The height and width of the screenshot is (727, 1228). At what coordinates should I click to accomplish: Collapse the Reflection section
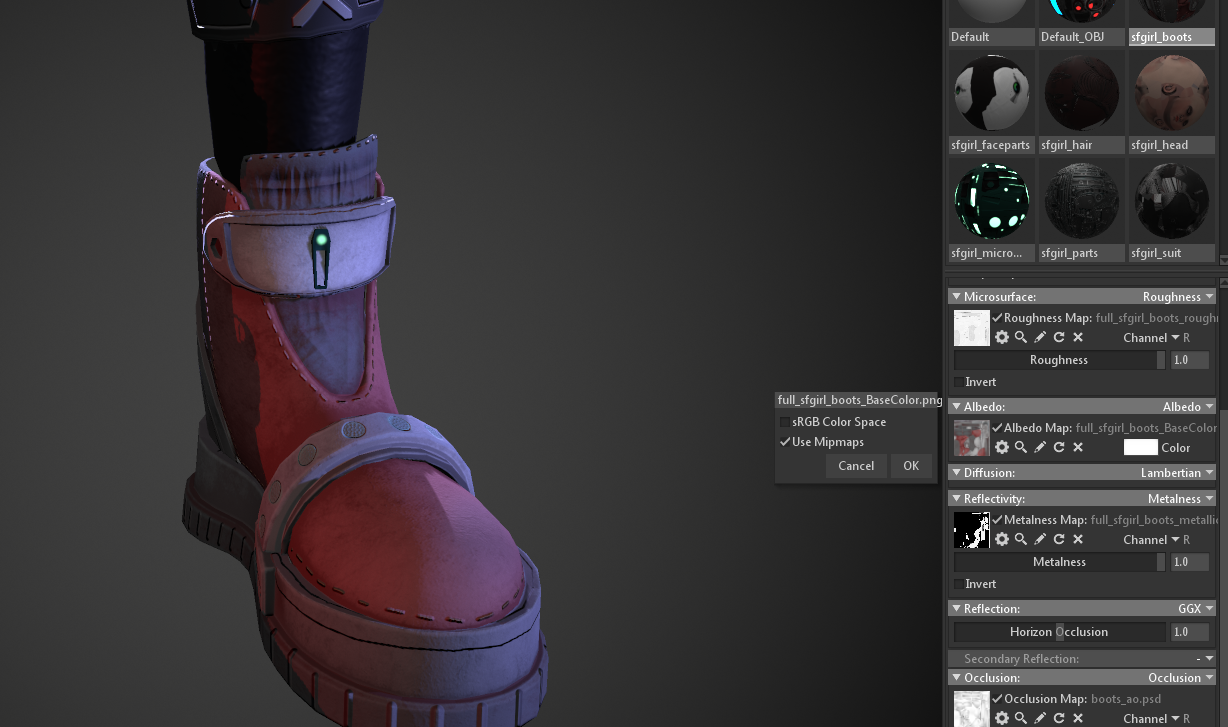956,609
